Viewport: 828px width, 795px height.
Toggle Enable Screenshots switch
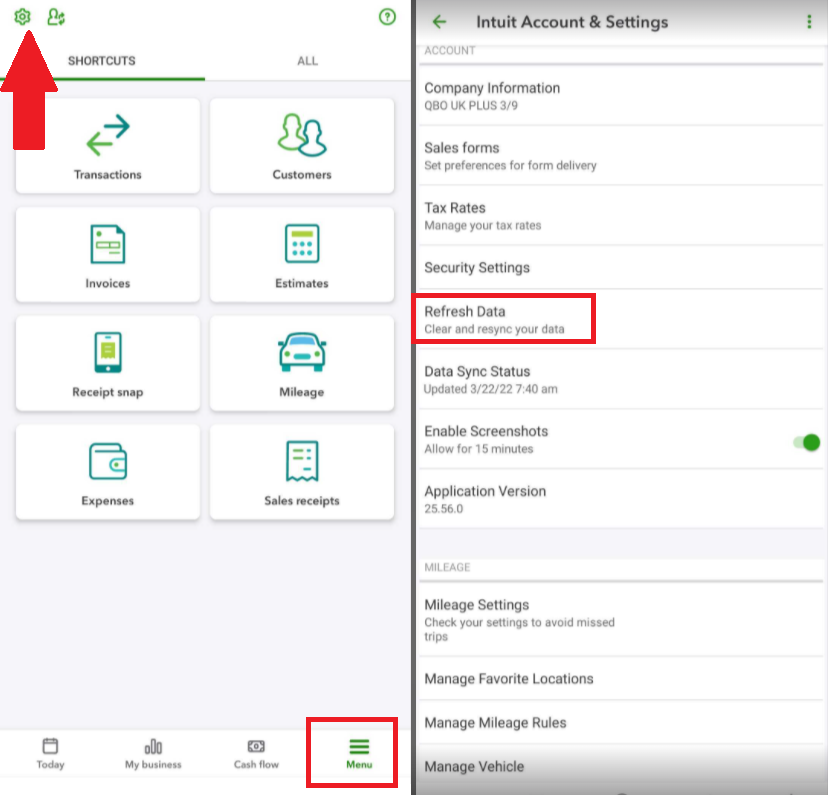coord(806,442)
